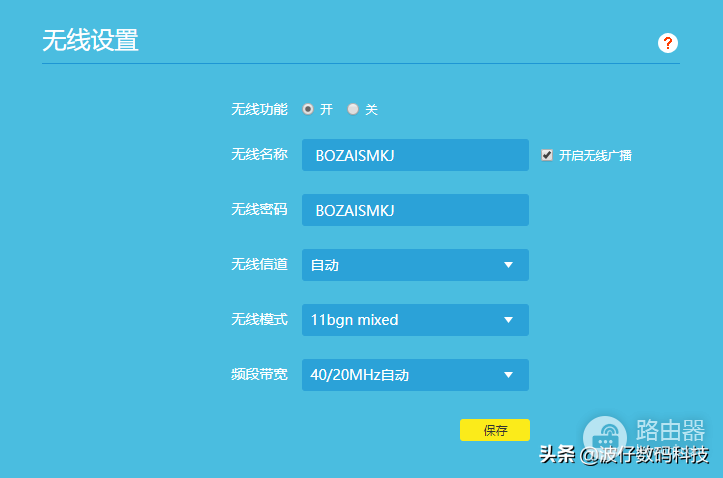The image size is (723, 478).
Task: Click the 开 label next to radio
Action: (326, 110)
